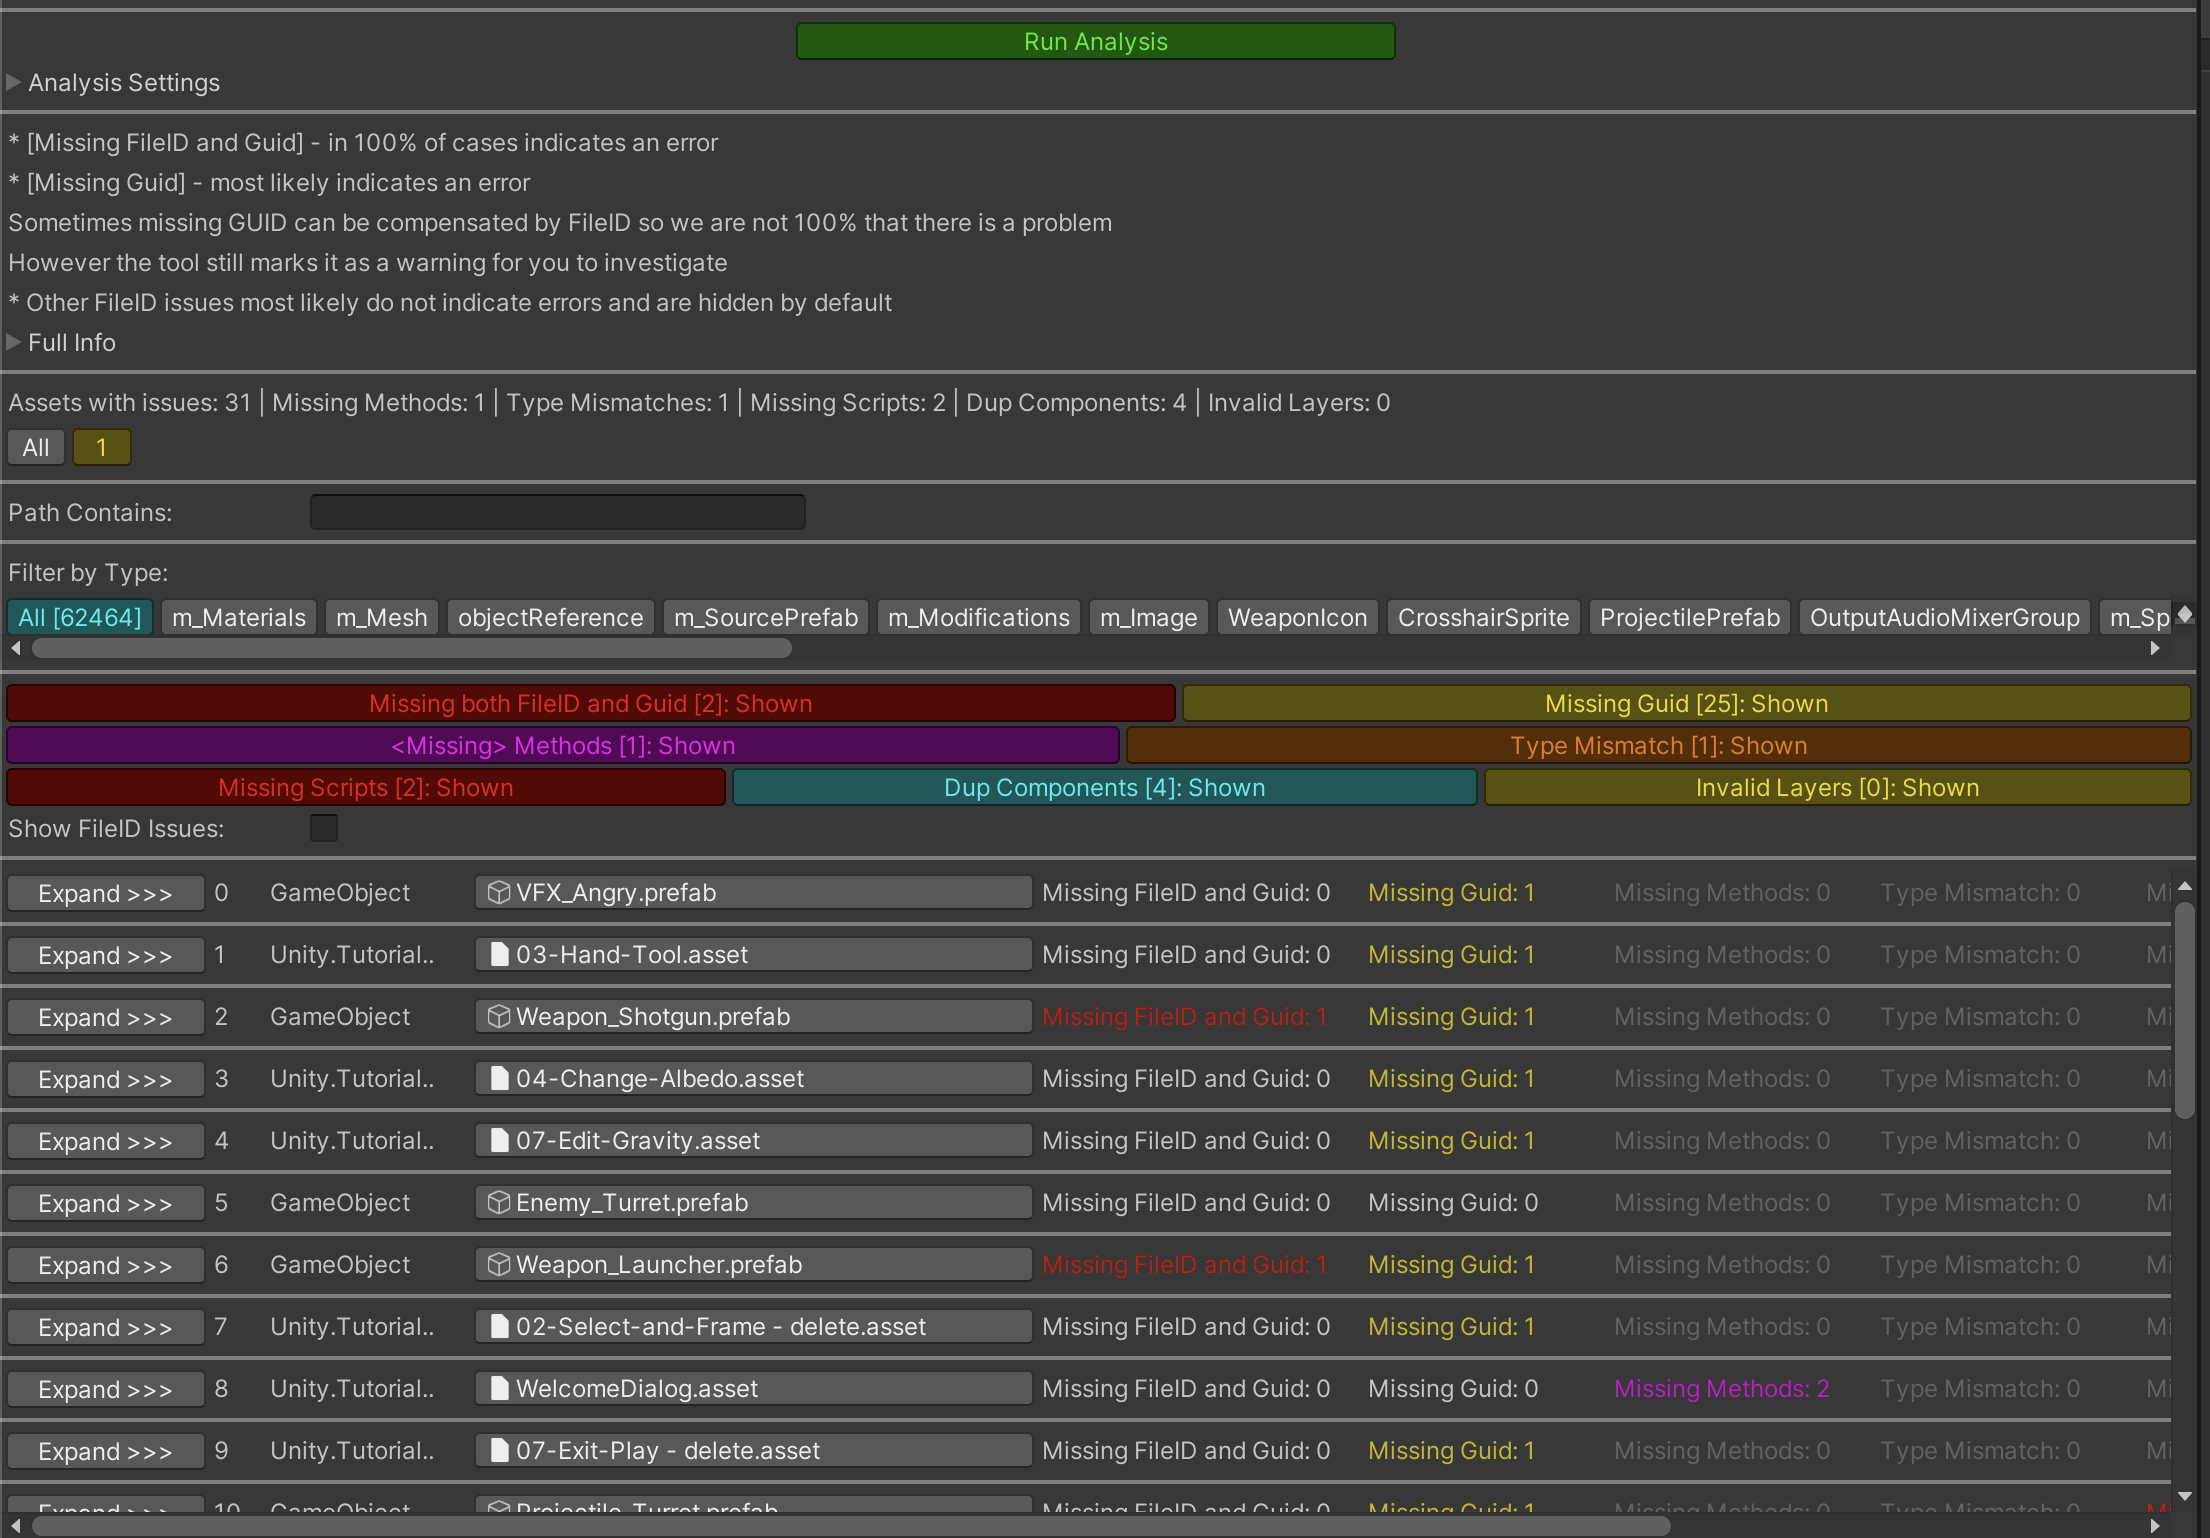Image resolution: width=2210 pixels, height=1538 pixels.
Task: Toggle Dup Components [4] Shown filter
Action: click(x=1105, y=787)
